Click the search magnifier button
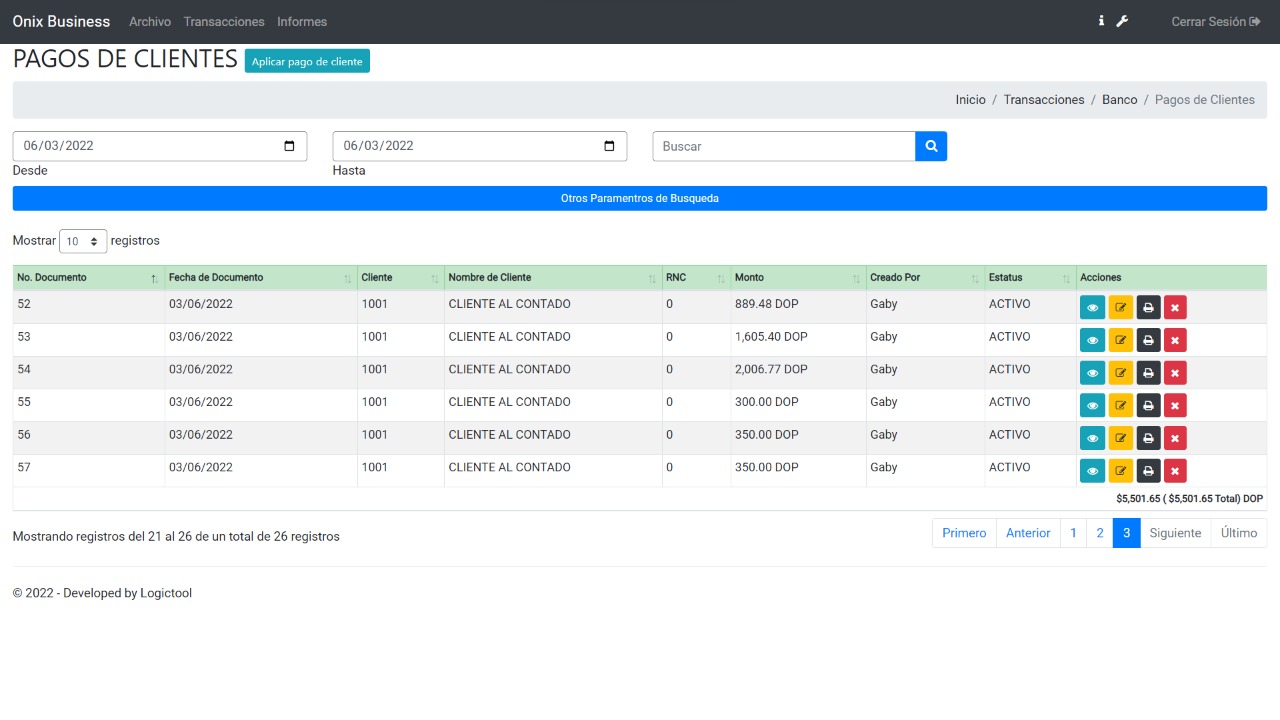1280x720 pixels. click(931, 146)
